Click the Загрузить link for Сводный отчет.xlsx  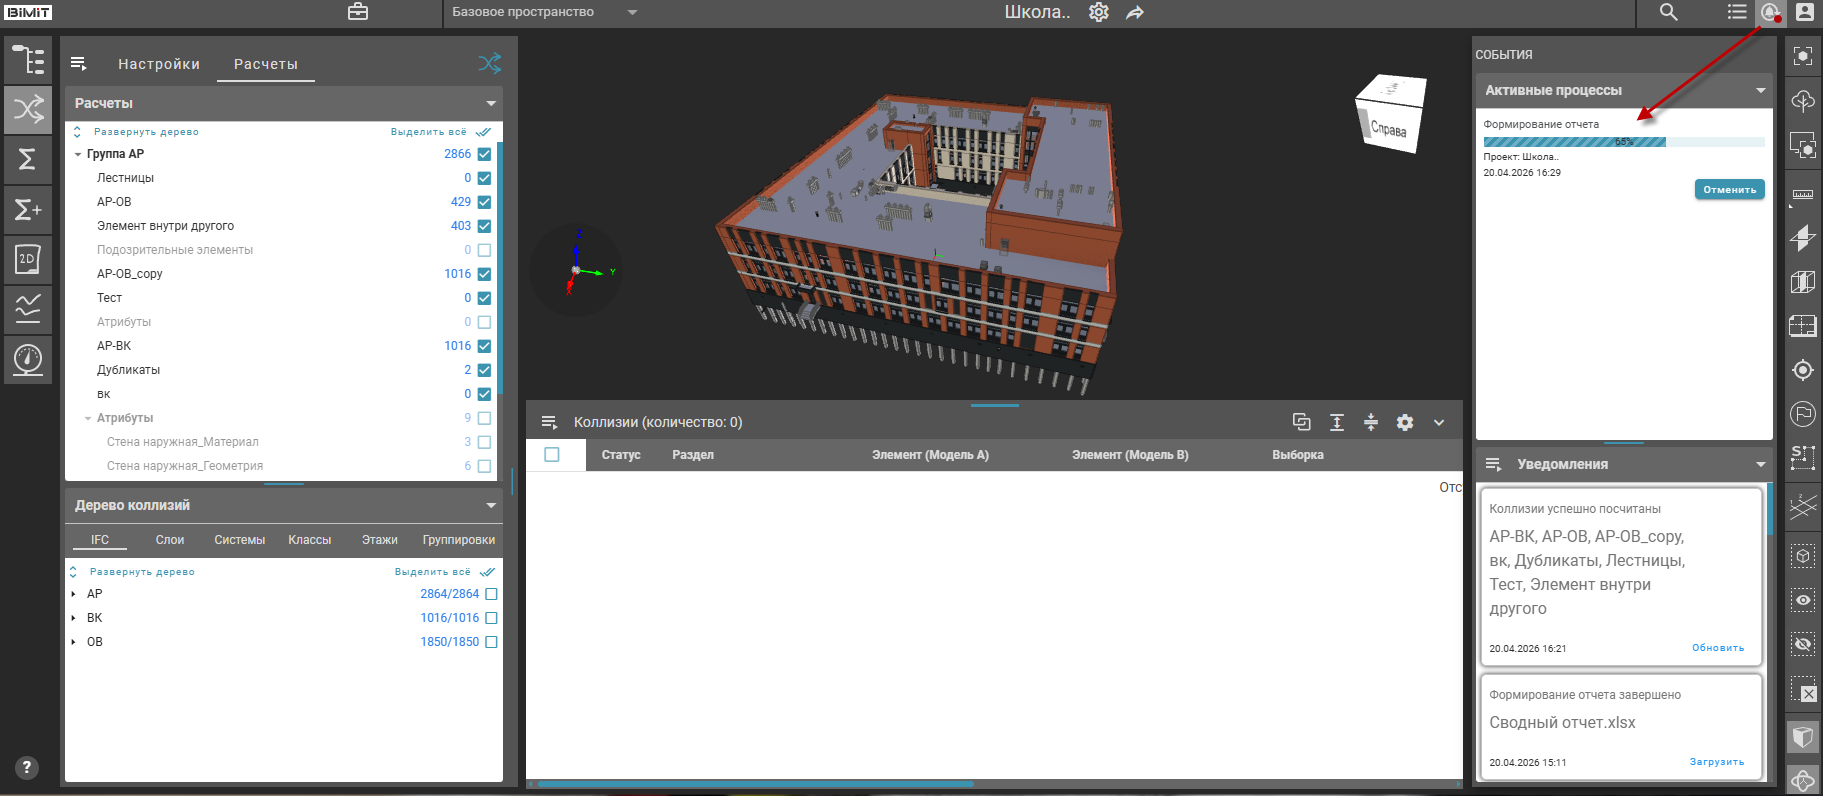(x=1716, y=762)
